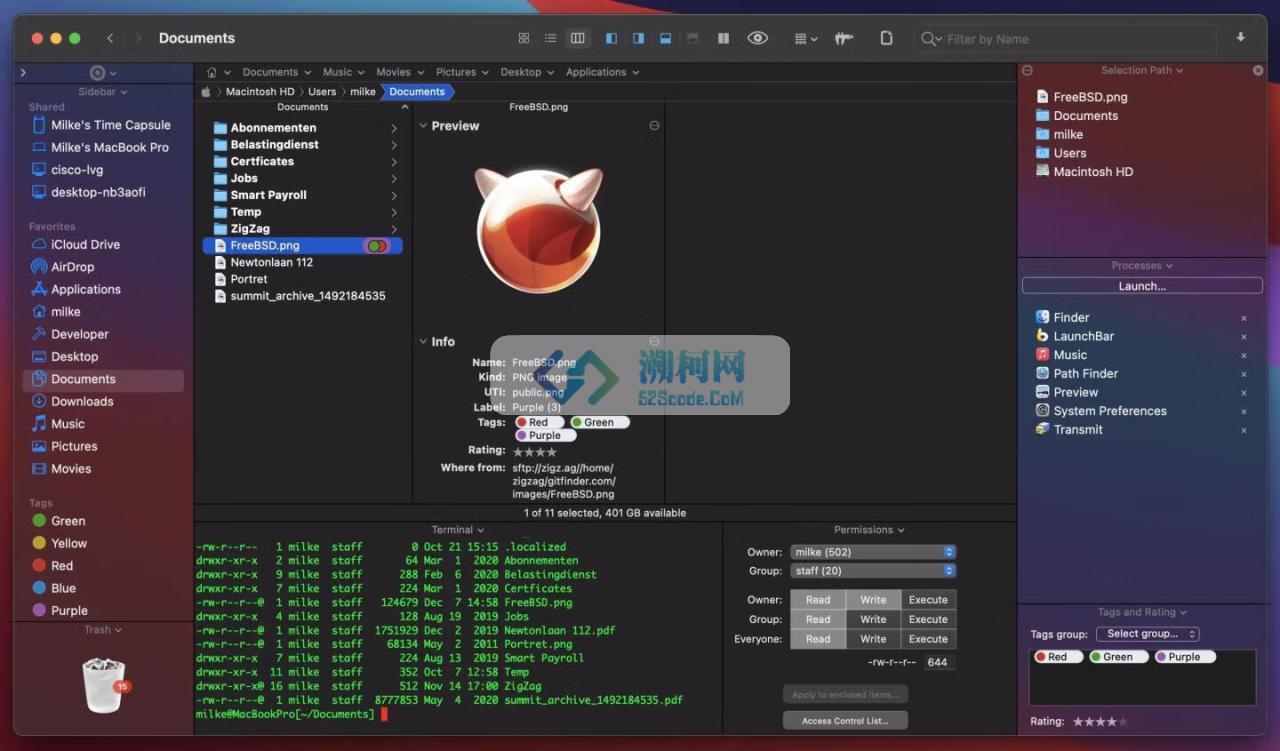Open AirDrop in sidebar

[x=63, y=267]
